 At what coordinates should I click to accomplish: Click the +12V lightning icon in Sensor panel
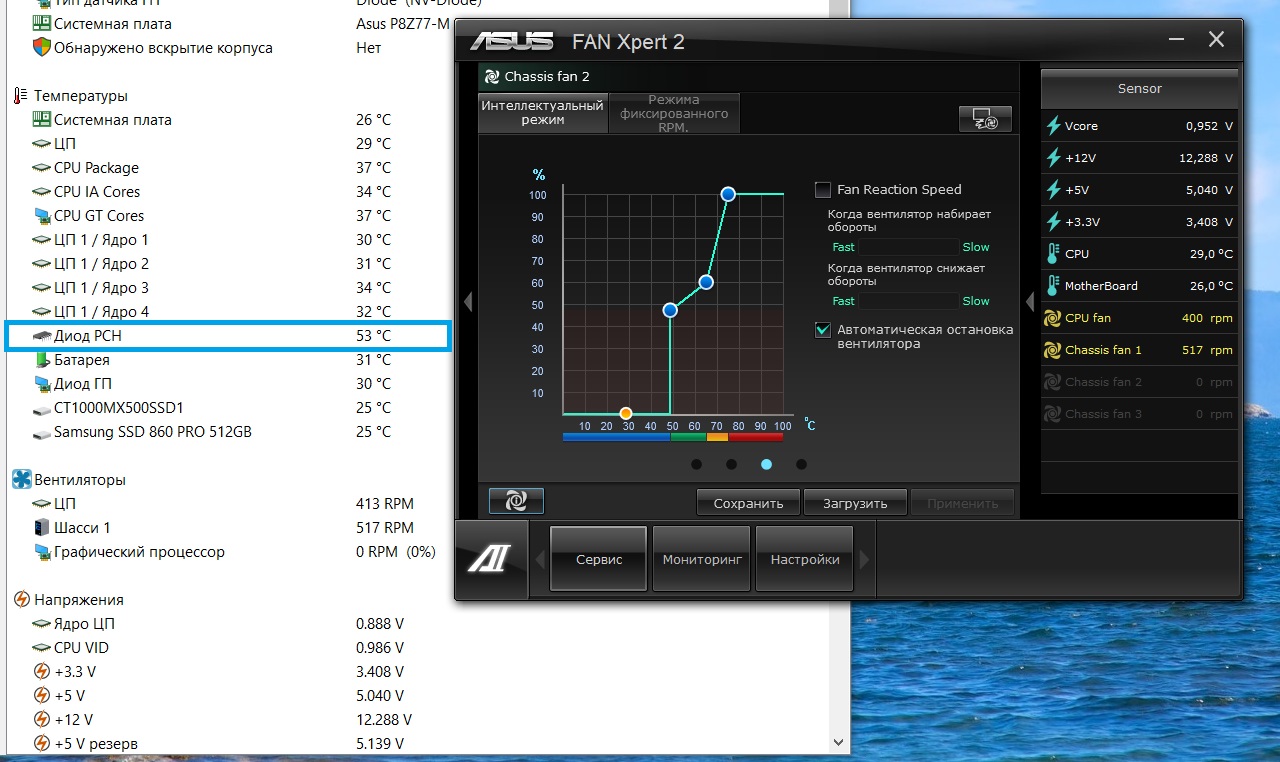1052,158
